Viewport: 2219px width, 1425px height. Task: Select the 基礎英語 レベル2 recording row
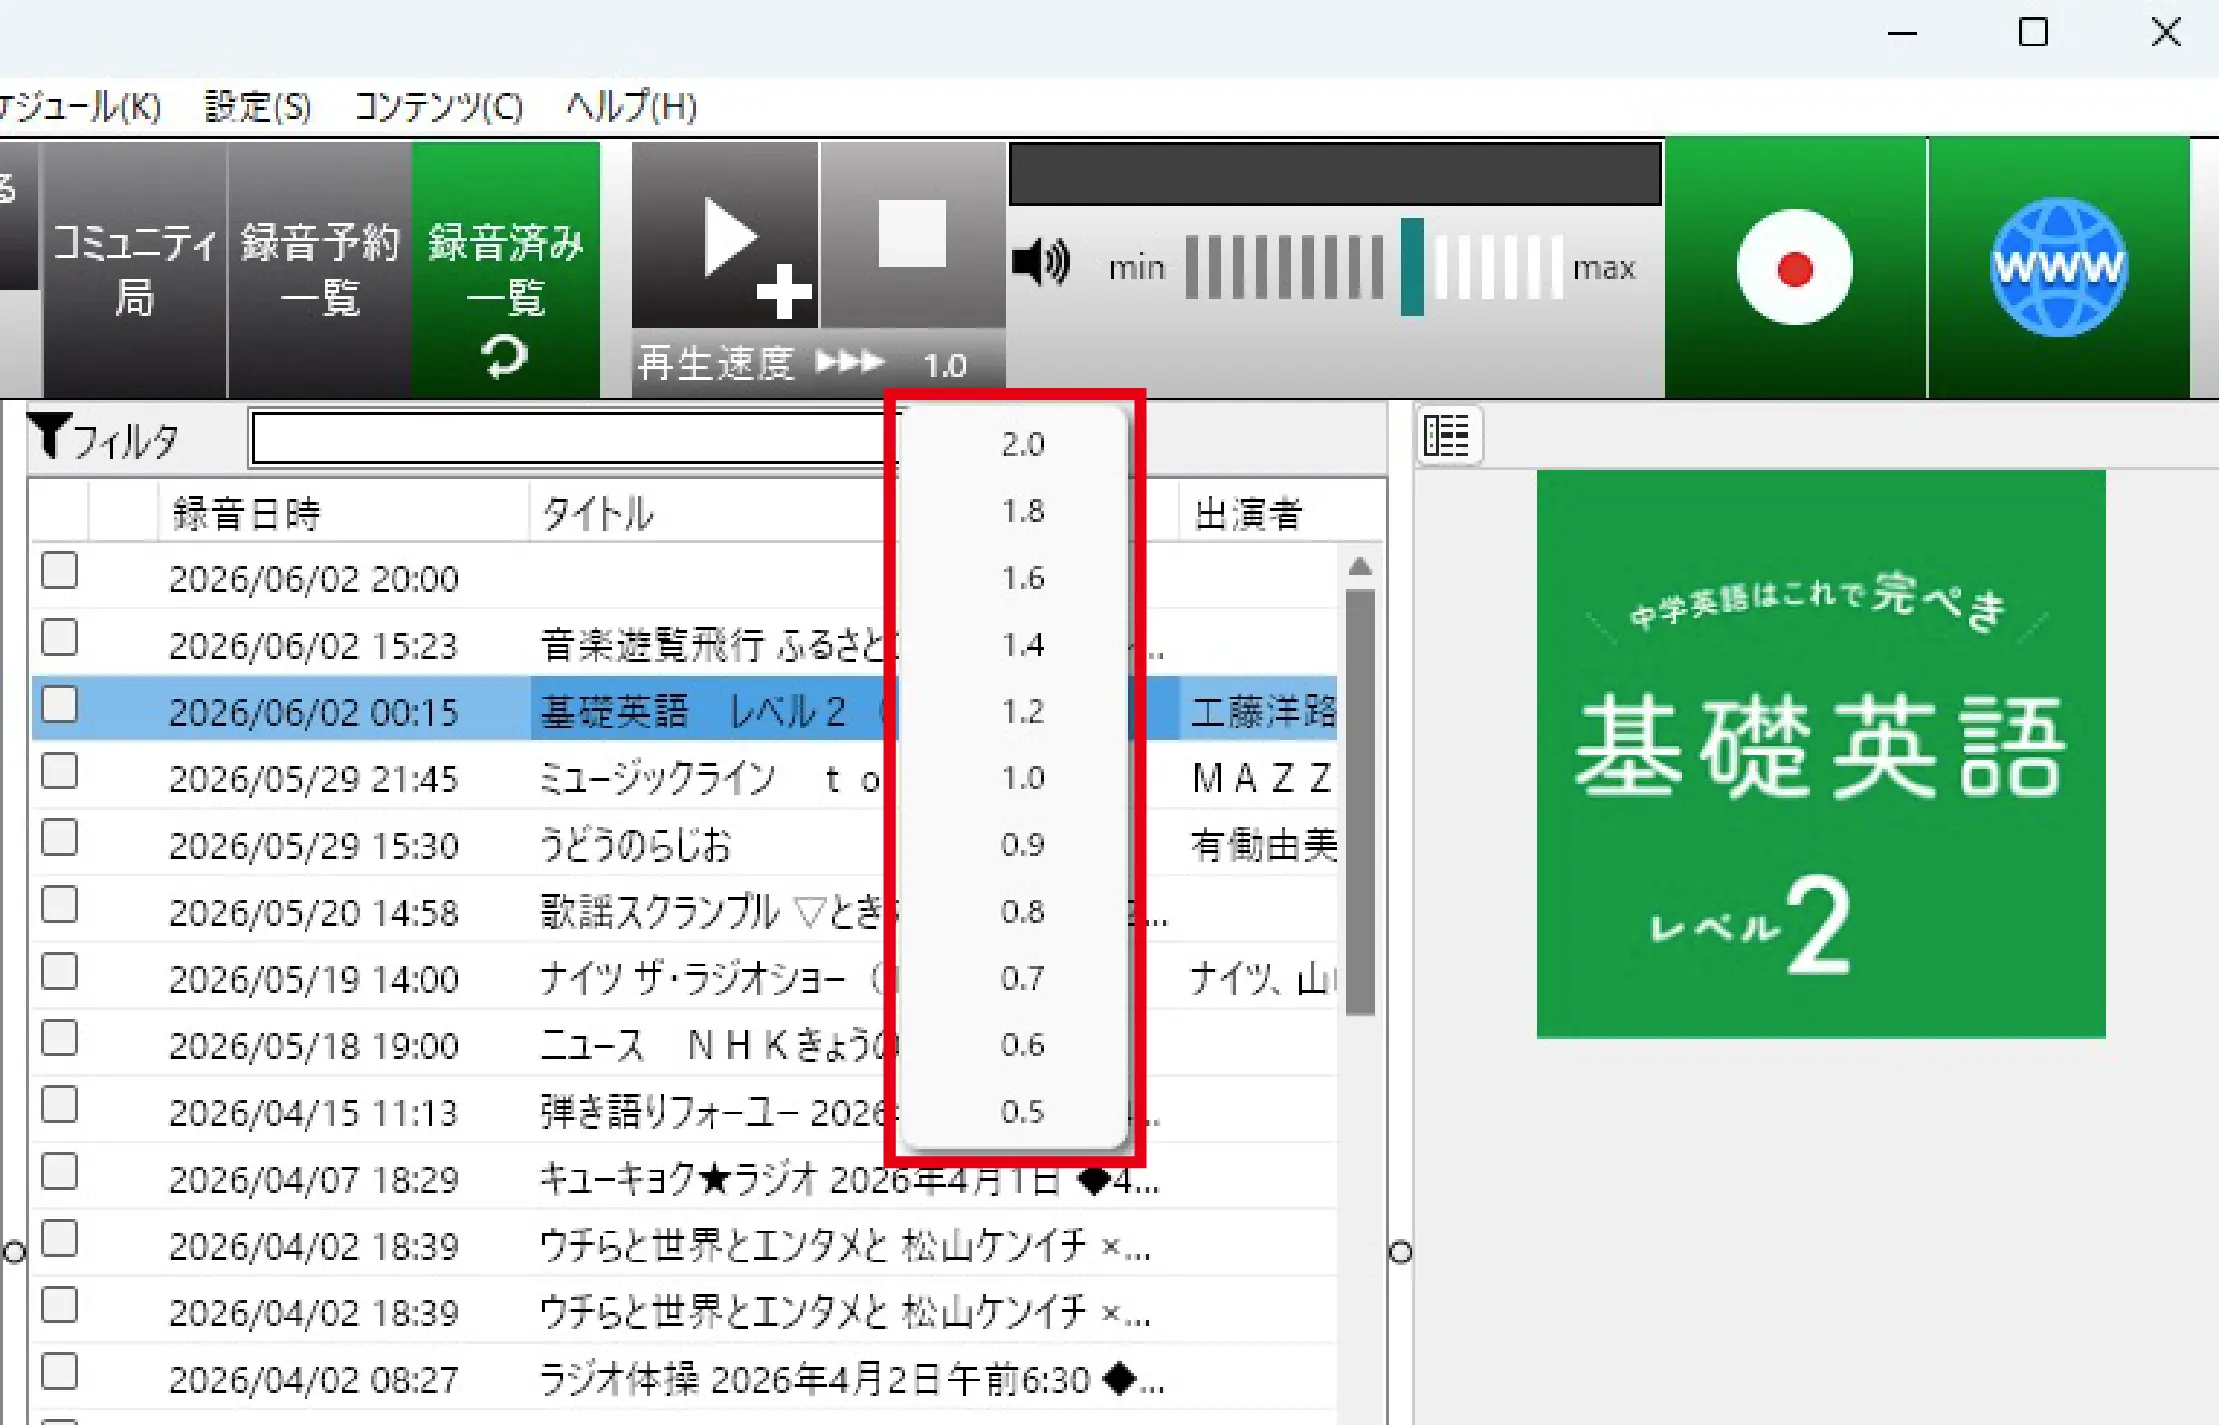click(x=685, y=709)
